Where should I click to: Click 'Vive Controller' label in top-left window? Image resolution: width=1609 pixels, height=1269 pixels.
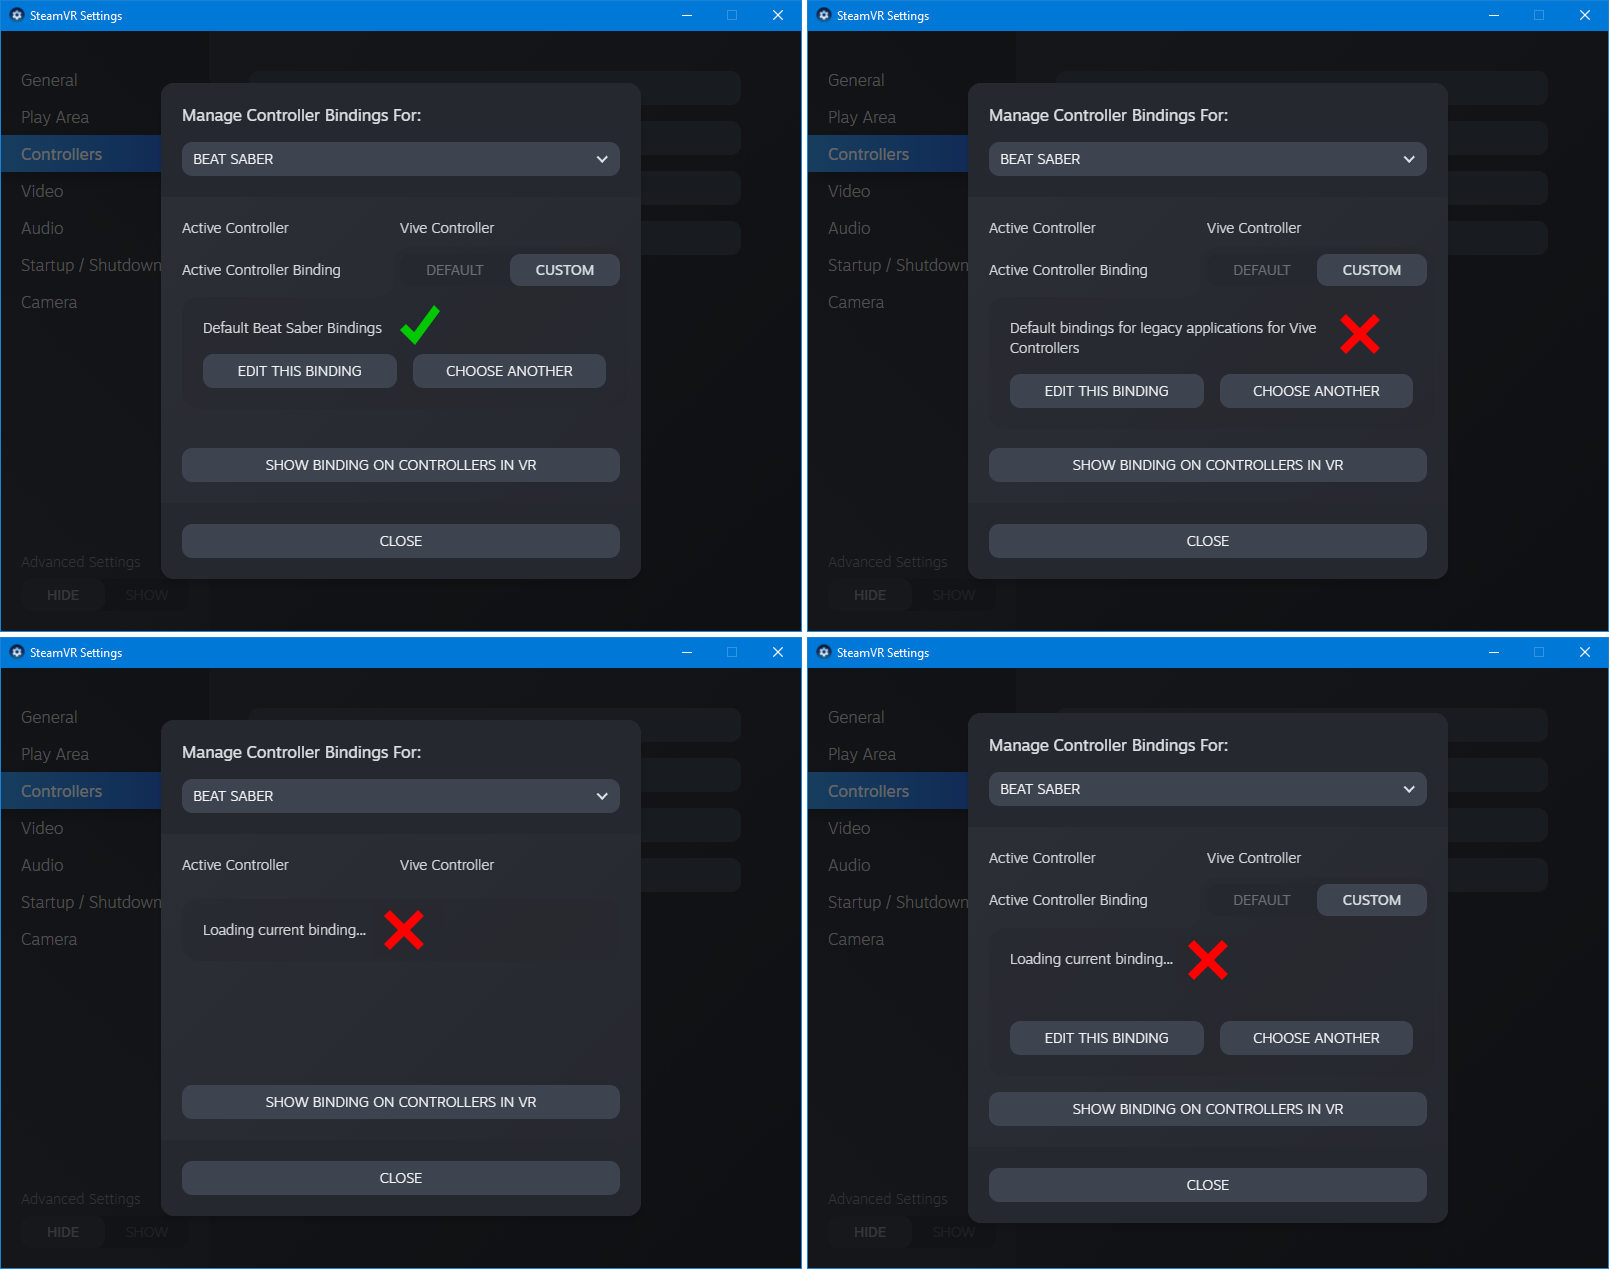[x=447, y=228]
